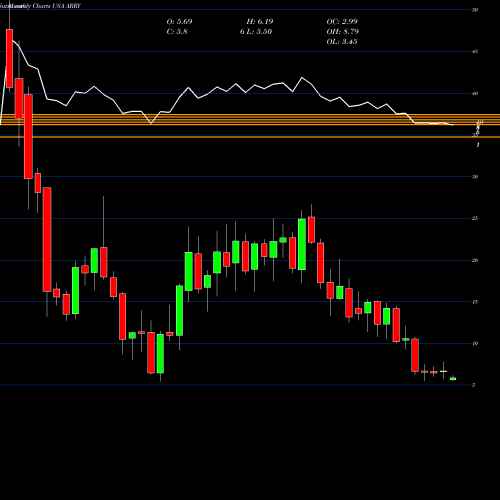
Task: Click the 50 price axis label
Action: (475, 10)
